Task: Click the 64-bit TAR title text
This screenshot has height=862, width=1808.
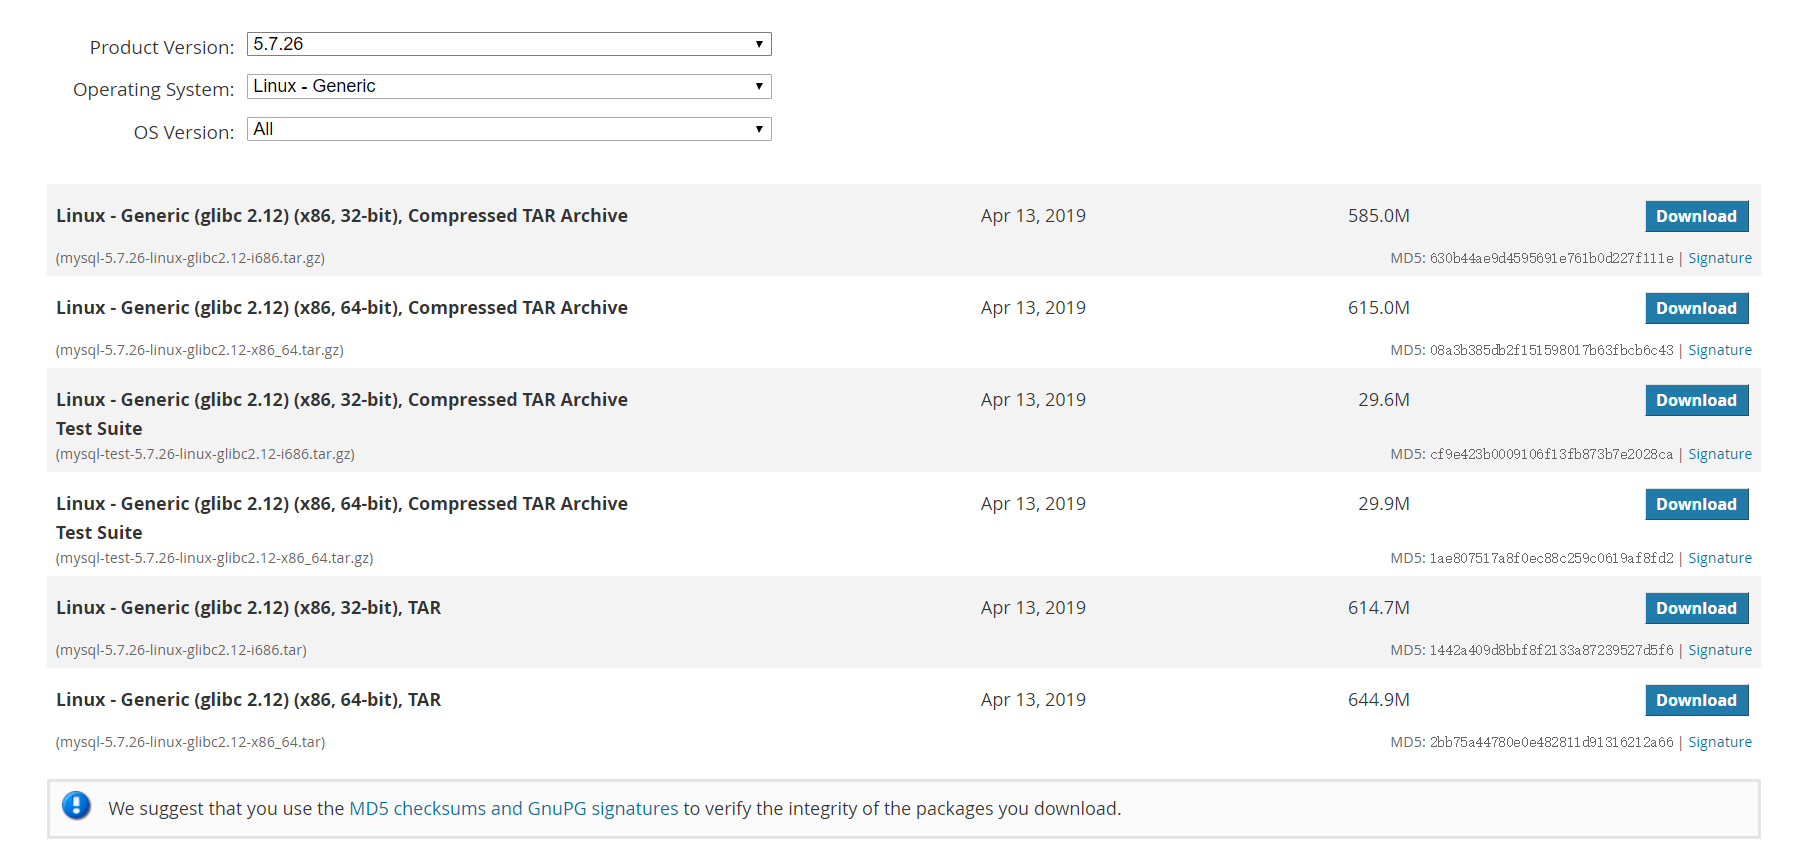Action: coord(248,700)
